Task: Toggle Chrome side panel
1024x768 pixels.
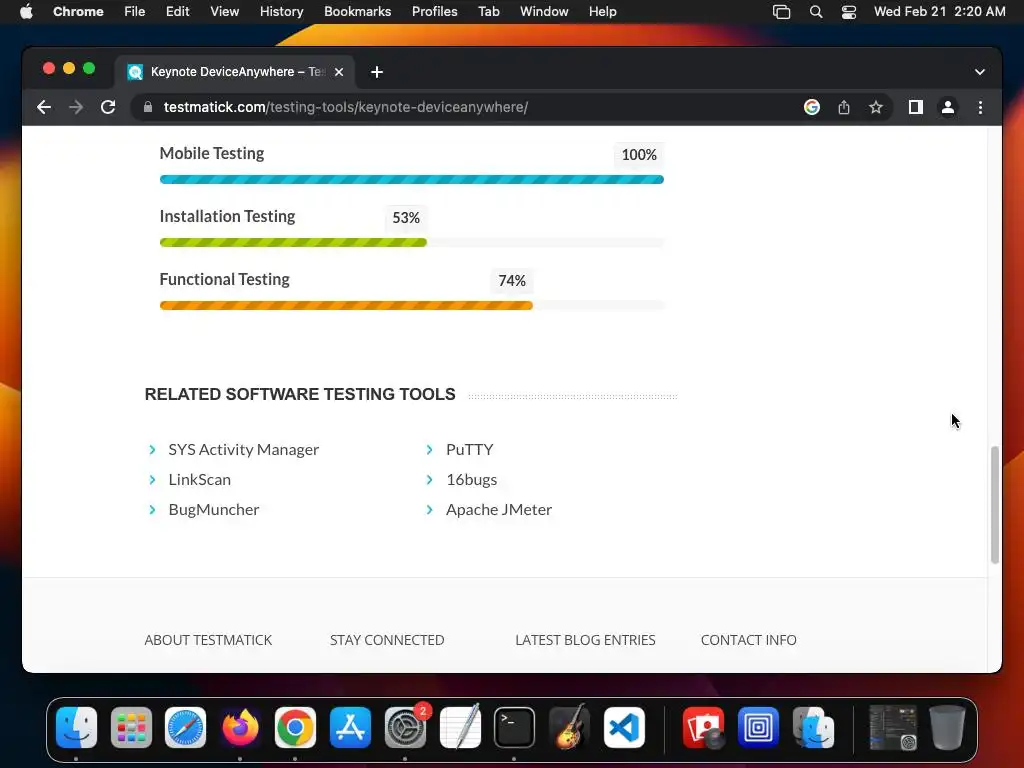Action: [x=916, y=107]
